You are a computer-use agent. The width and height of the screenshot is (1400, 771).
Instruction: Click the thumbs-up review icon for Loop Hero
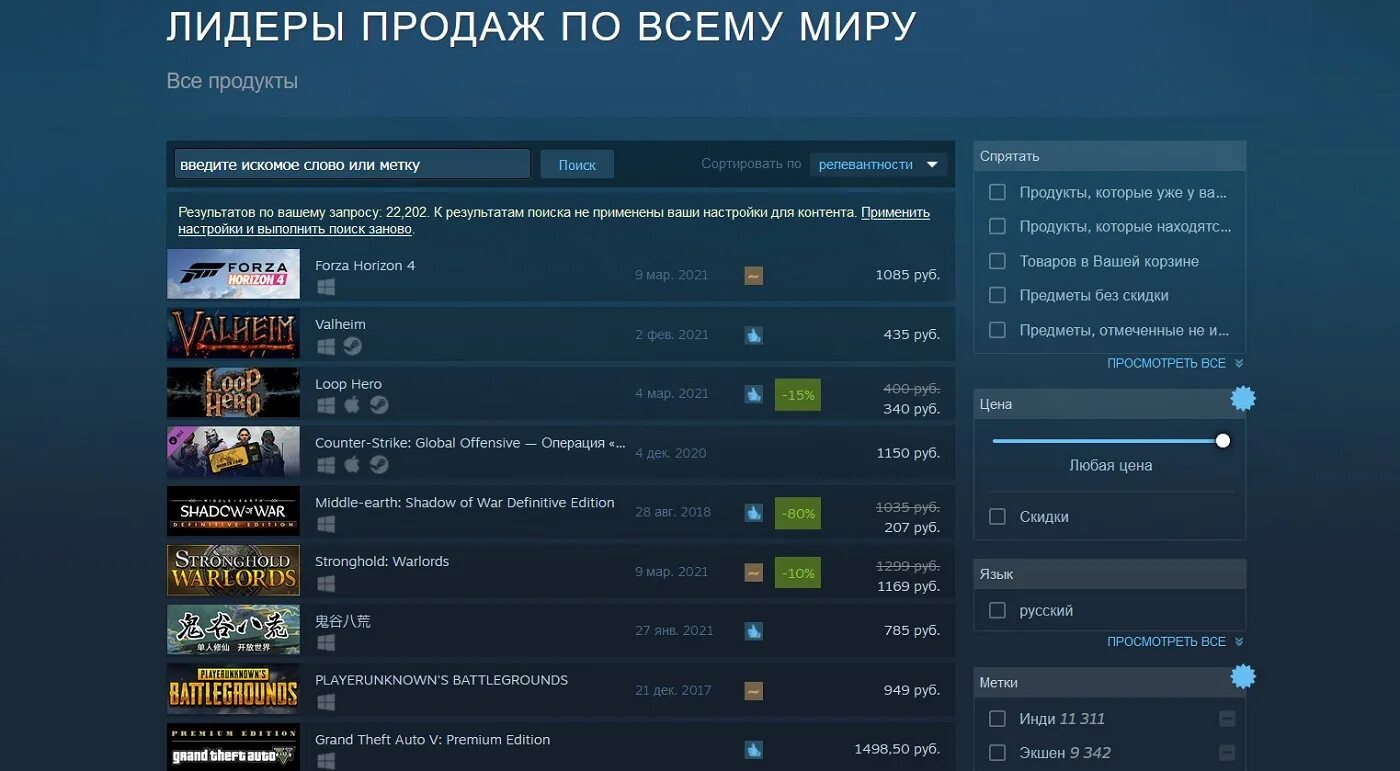pos(754,394)
